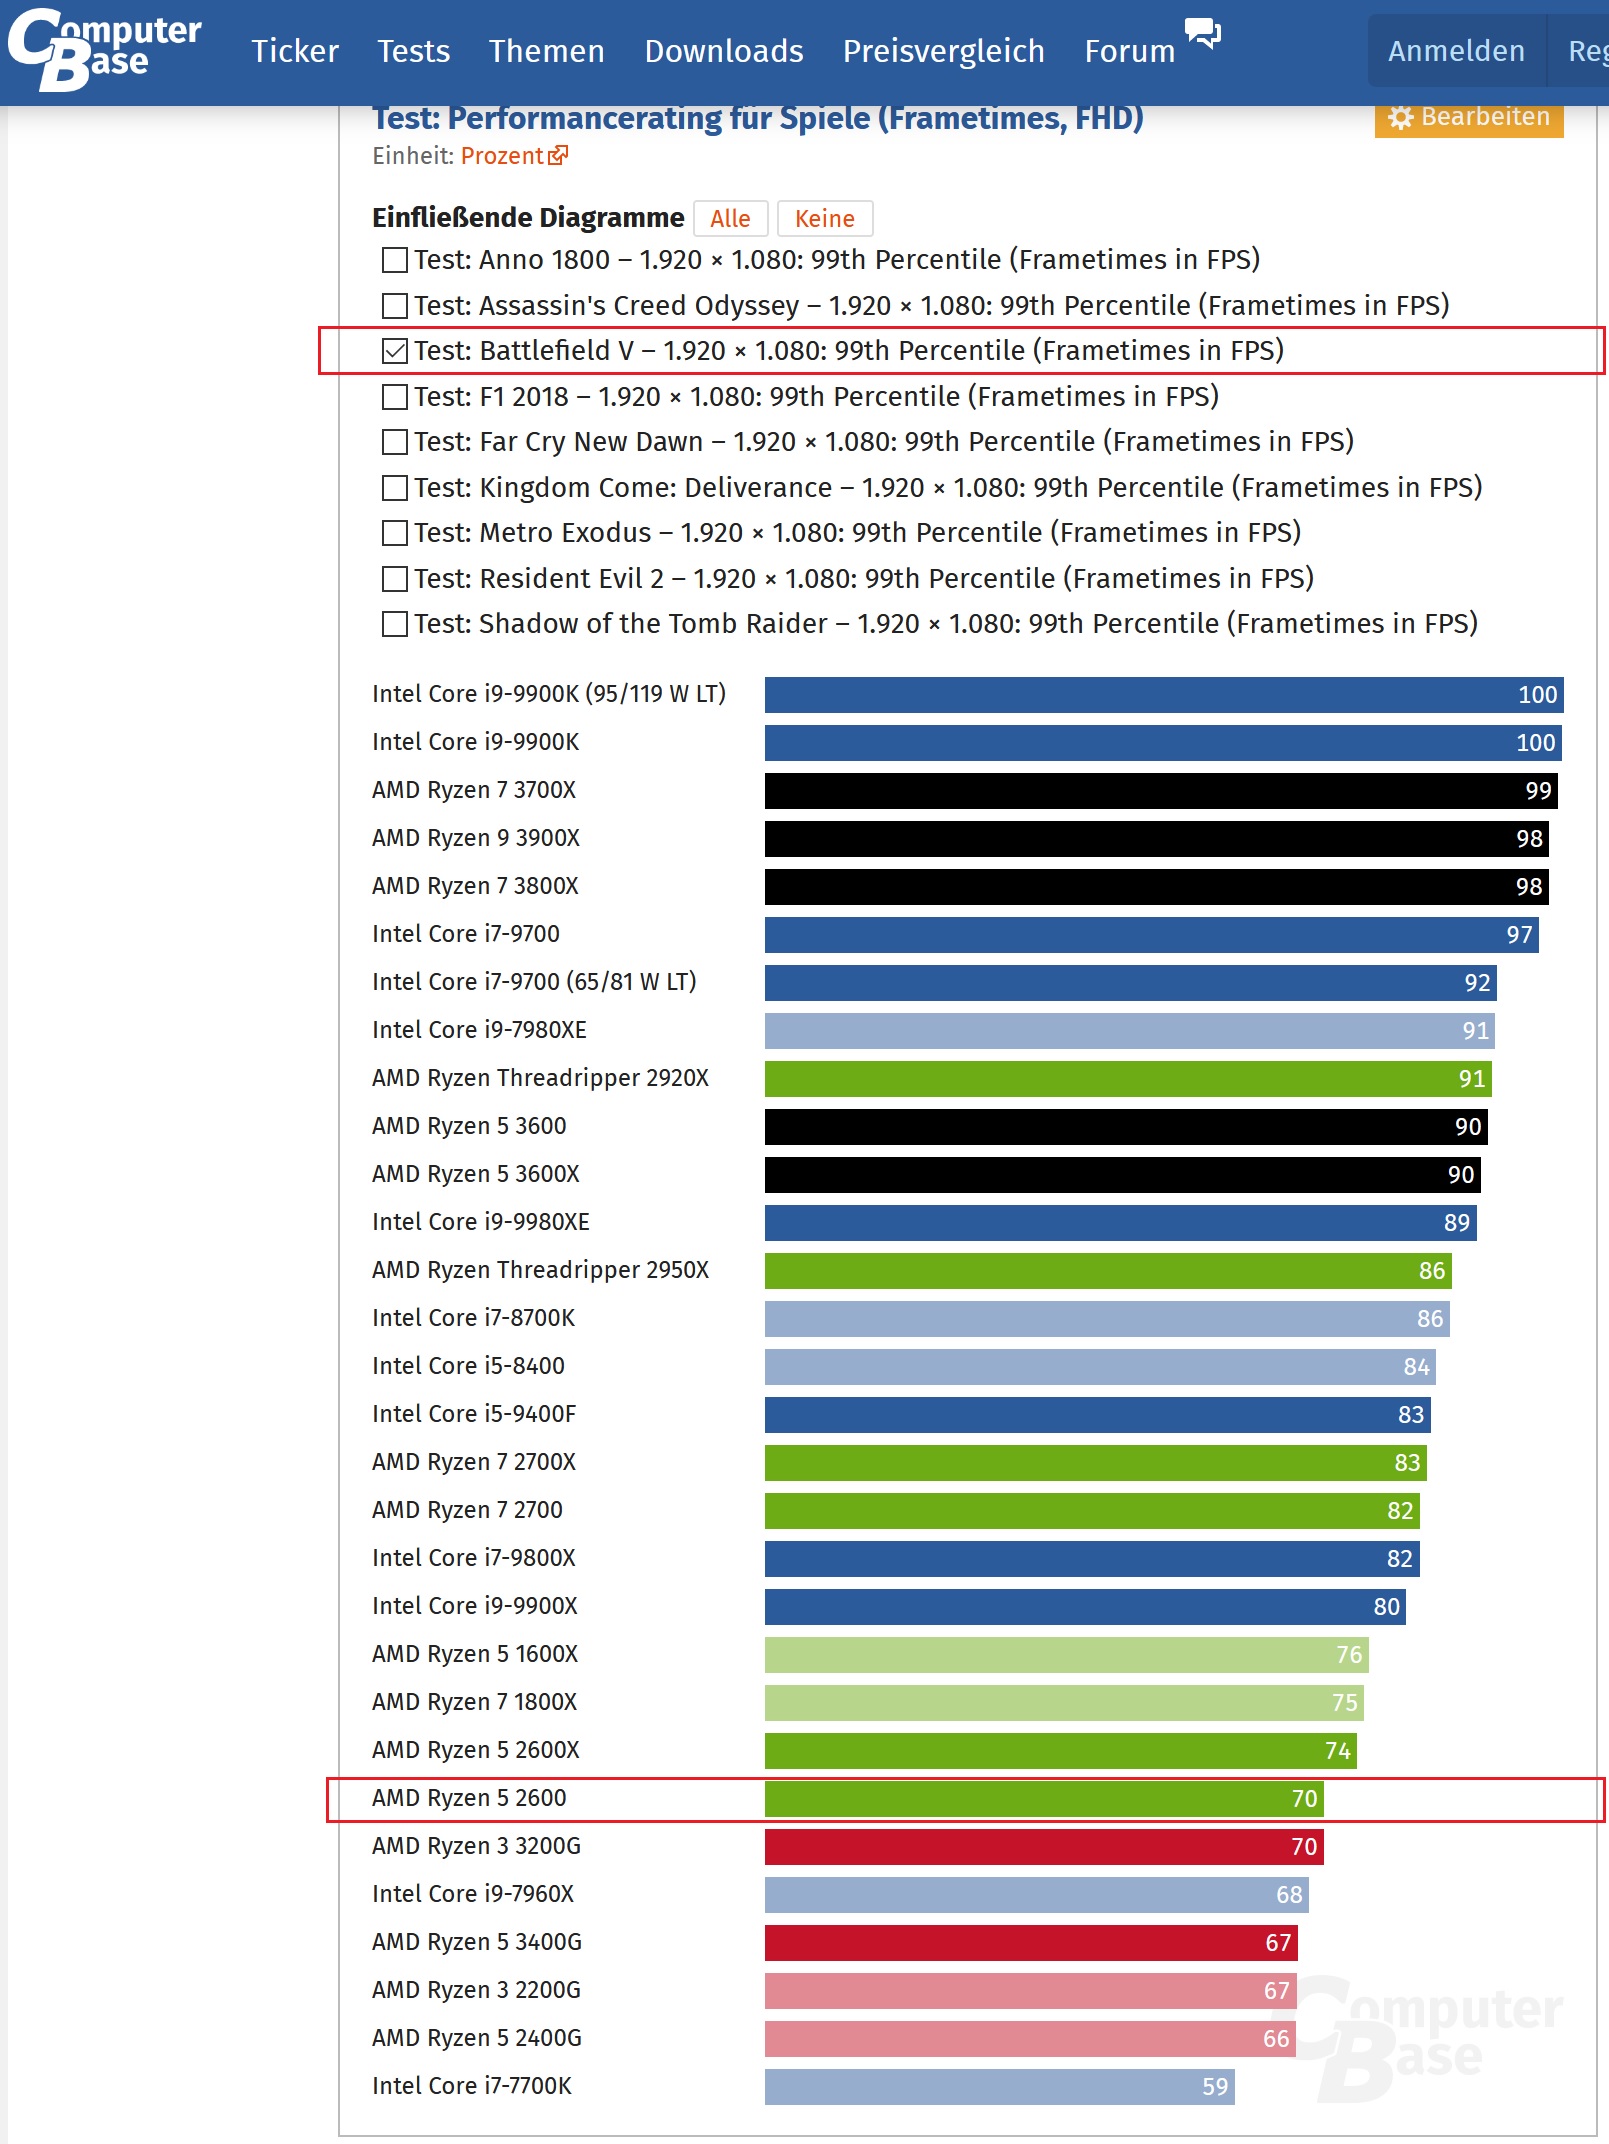The height and width of the screenshot is (2144, 1609).
Task: Click the AMD Ryzen 5 3600 label
Action: point(469,1126)
